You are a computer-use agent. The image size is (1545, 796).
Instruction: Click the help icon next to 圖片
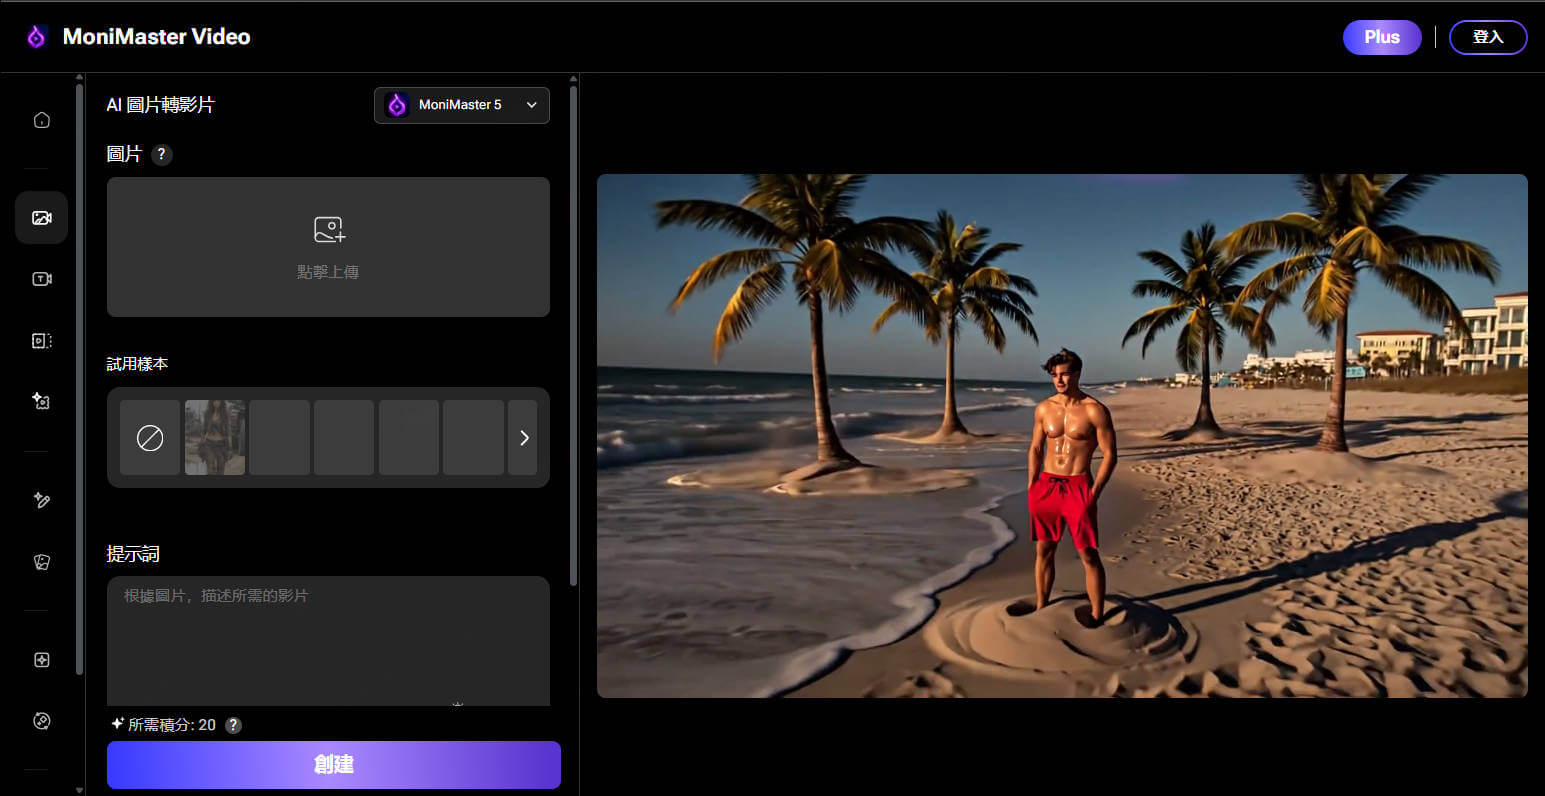point(162,154)
